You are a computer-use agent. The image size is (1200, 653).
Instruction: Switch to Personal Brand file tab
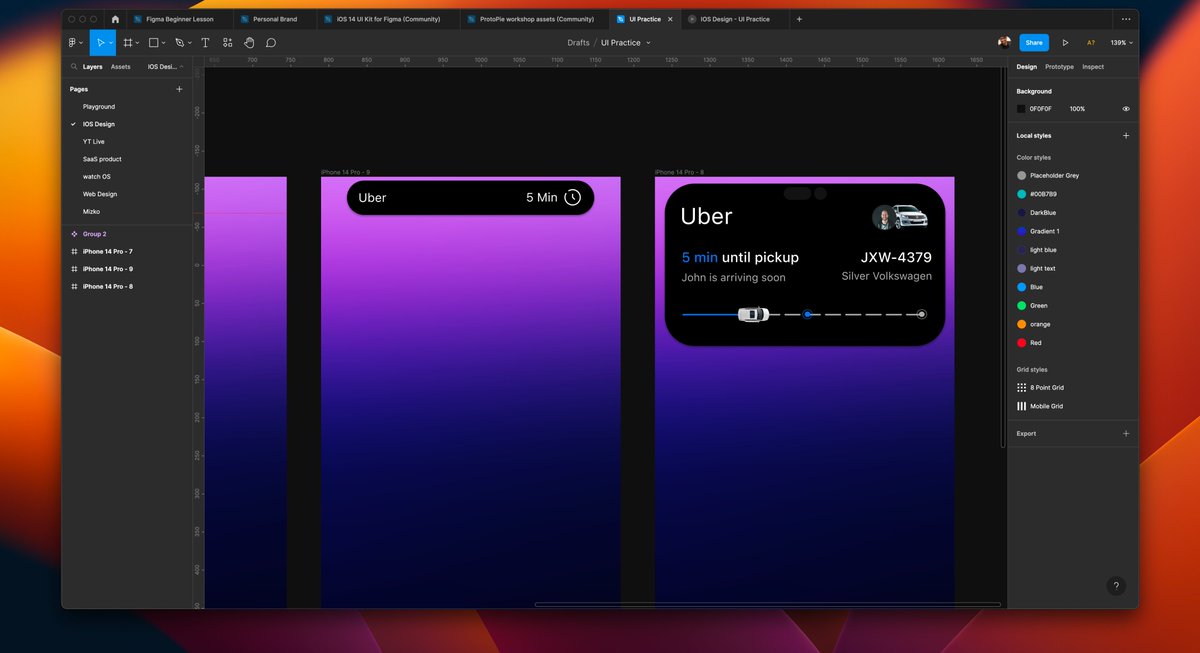[274, 19]
